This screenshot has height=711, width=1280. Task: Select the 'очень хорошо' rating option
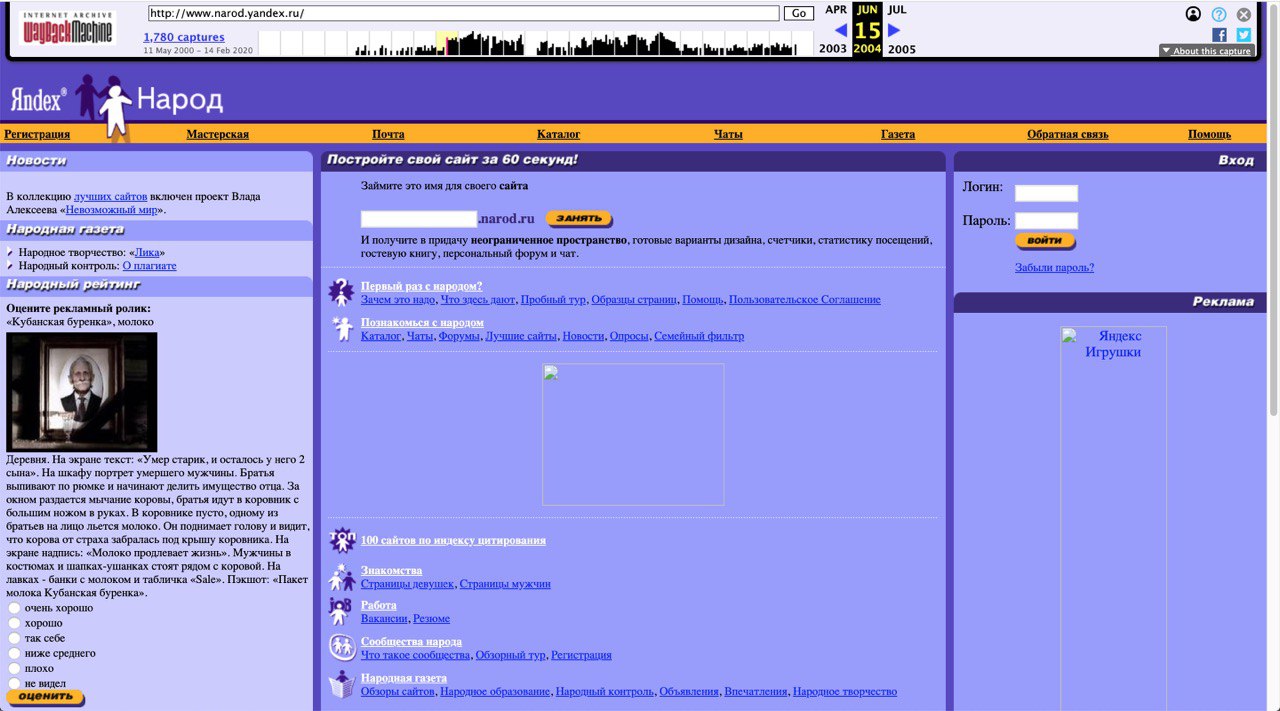click(14, 608)
